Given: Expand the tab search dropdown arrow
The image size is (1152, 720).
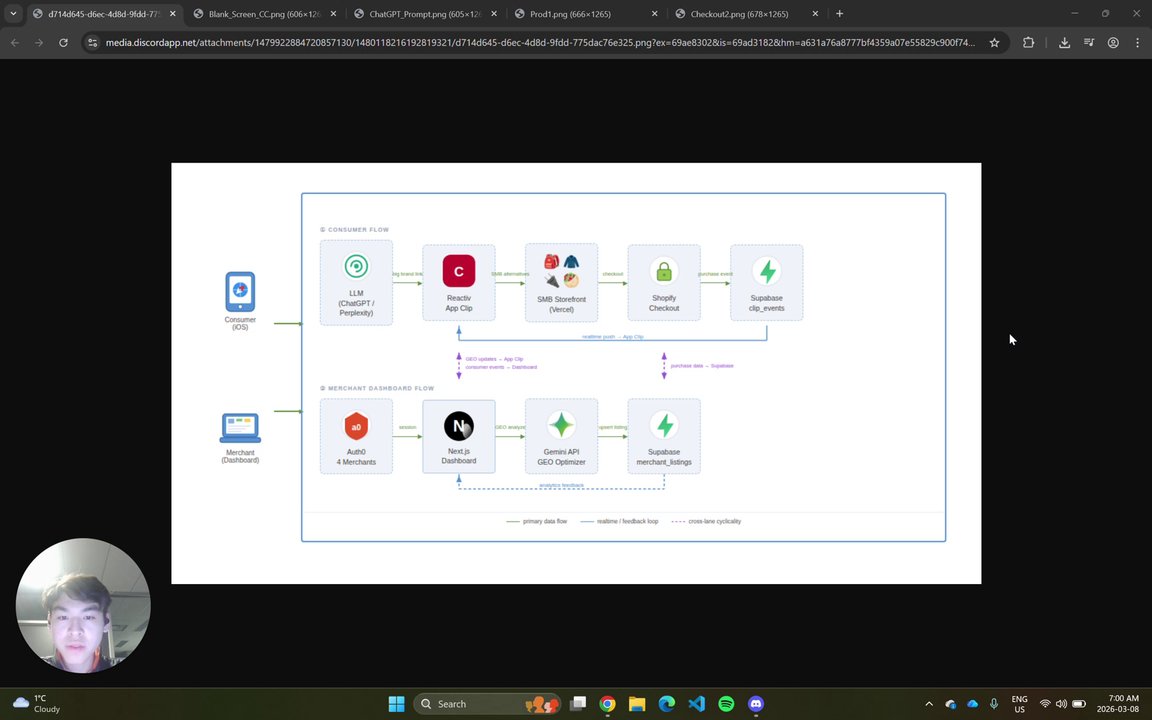Looking at the screenshot, I should click(x=12, y=13).
